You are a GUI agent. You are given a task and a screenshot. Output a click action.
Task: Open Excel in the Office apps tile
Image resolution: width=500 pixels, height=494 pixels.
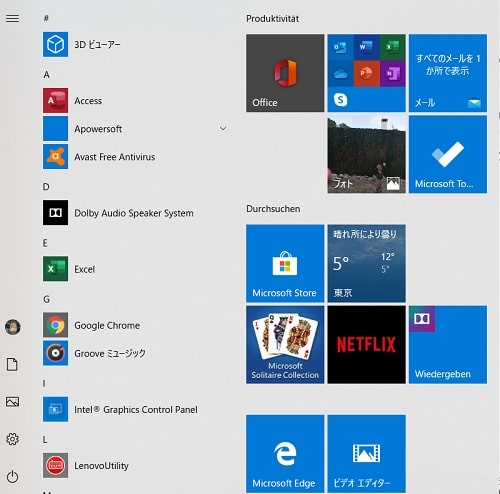(392, 47)
